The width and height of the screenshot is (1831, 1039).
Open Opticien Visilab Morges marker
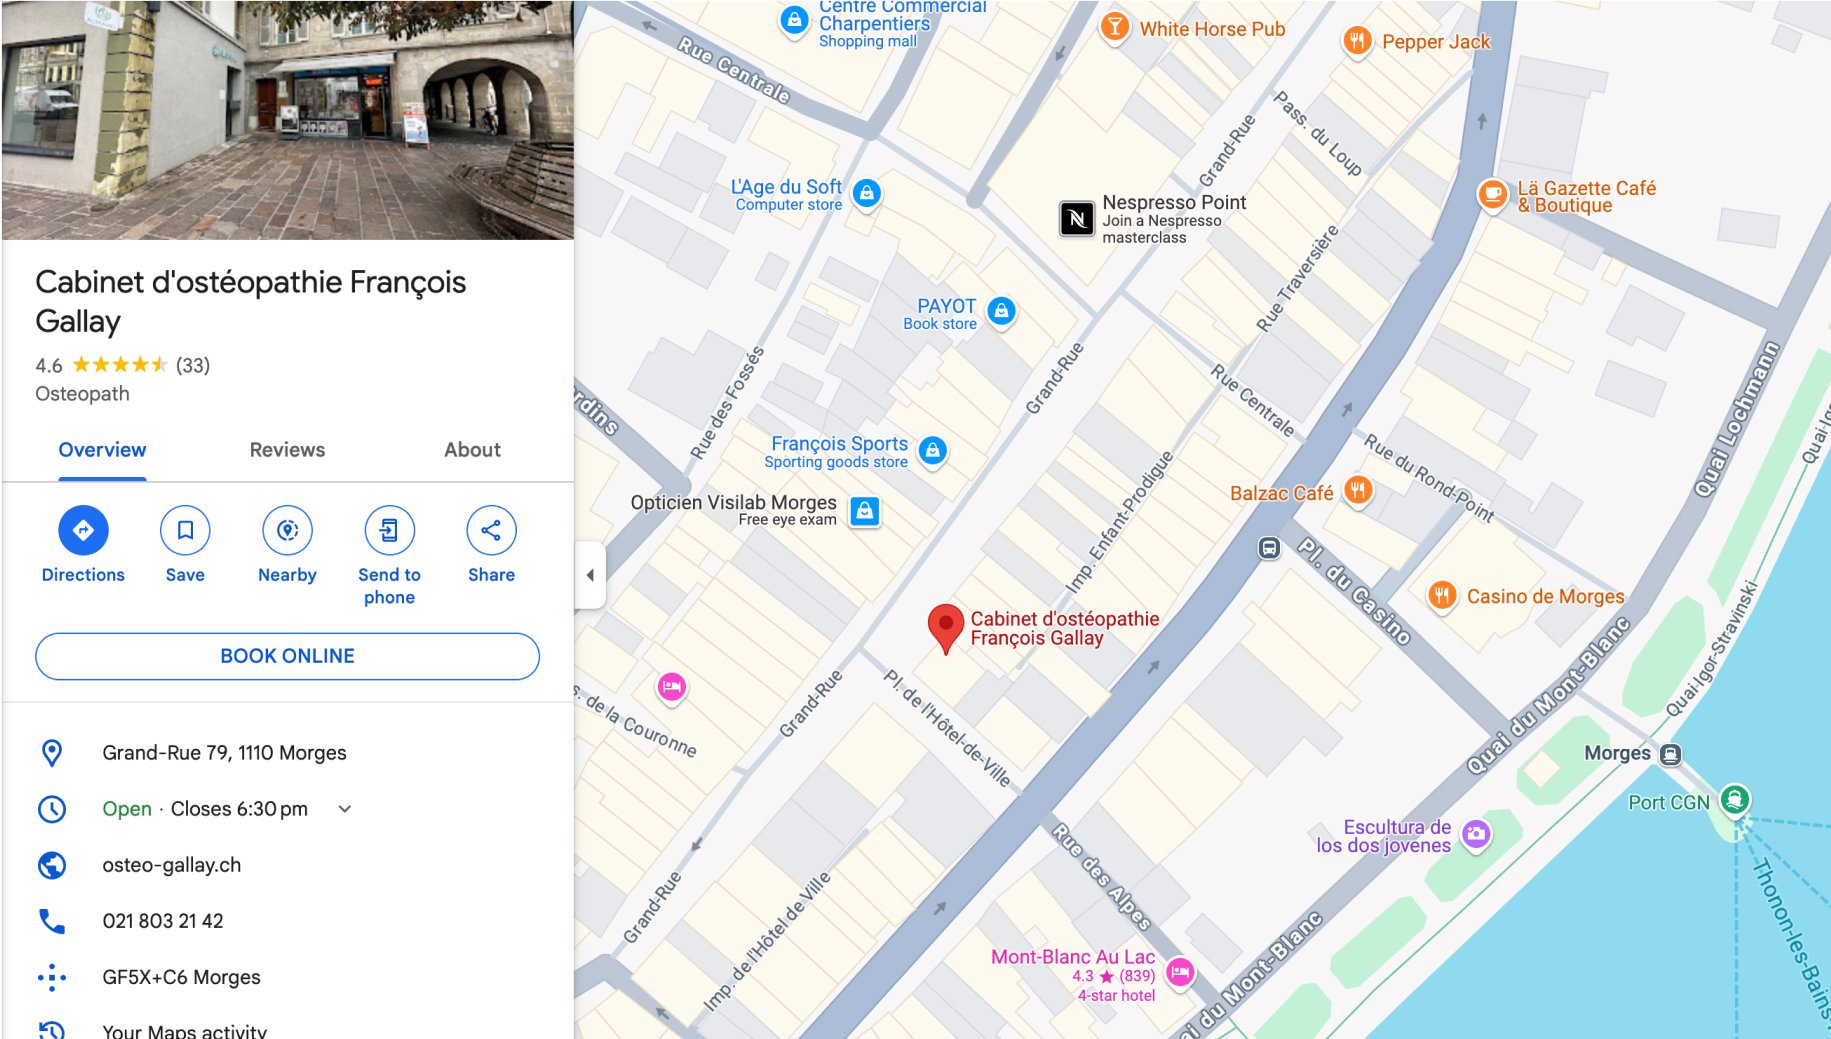click(x=865, y=512)
